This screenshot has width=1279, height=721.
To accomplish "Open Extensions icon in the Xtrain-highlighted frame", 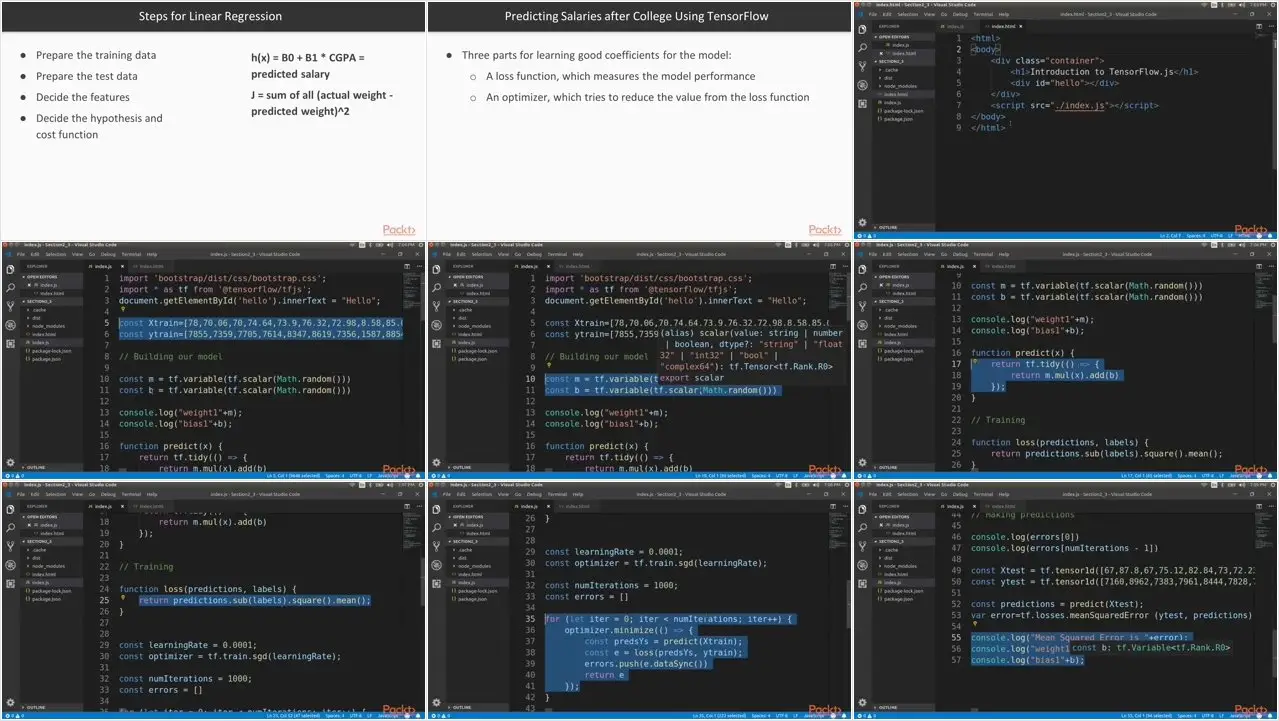I will click(10, 344).
